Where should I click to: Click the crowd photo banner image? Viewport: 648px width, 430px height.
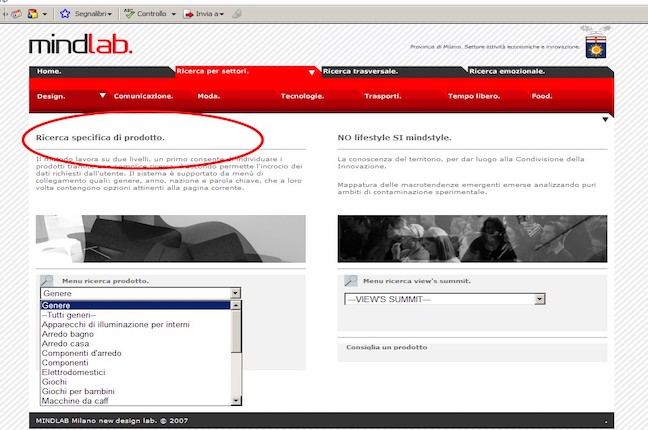click(472, 239)
